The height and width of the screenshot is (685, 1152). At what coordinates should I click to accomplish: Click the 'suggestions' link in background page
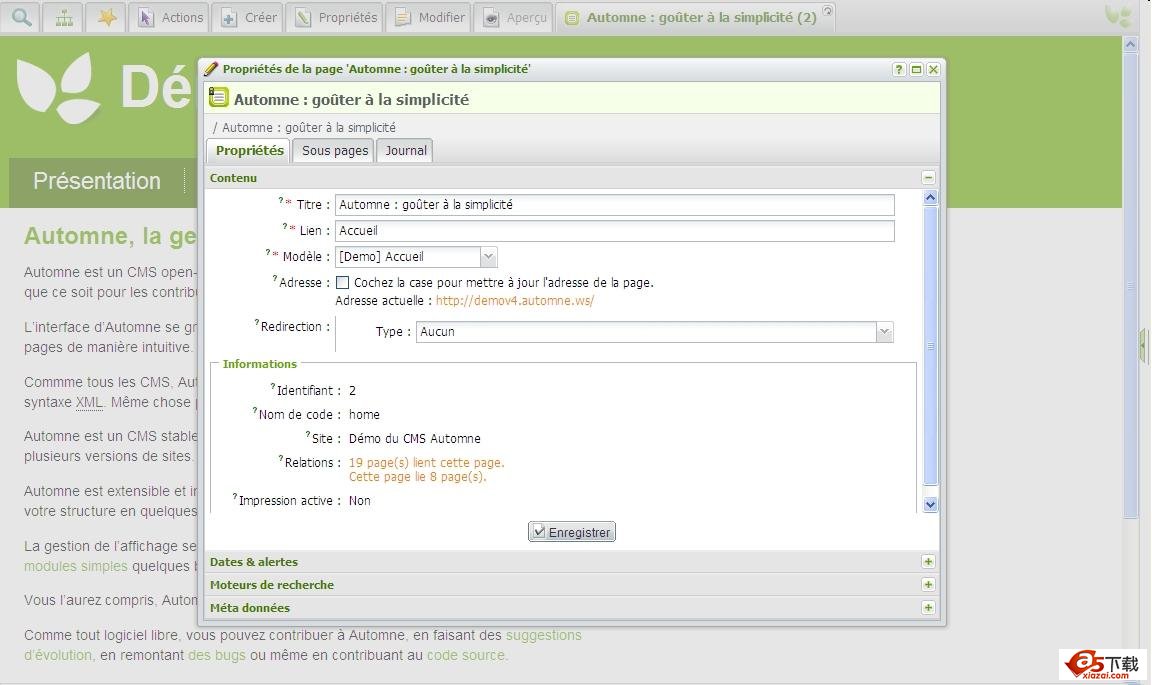544,635
